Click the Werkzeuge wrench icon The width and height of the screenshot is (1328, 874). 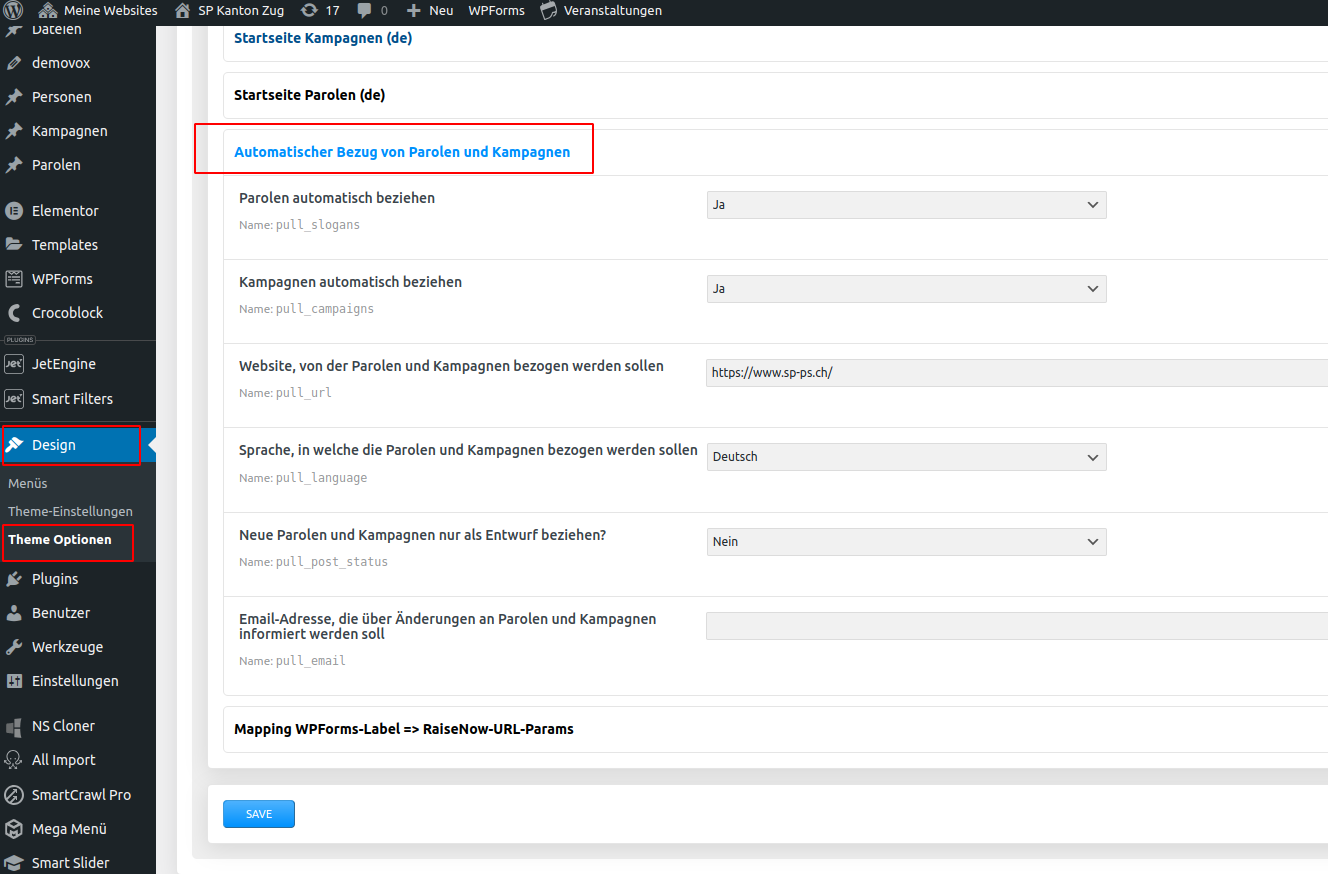[14, 647]
